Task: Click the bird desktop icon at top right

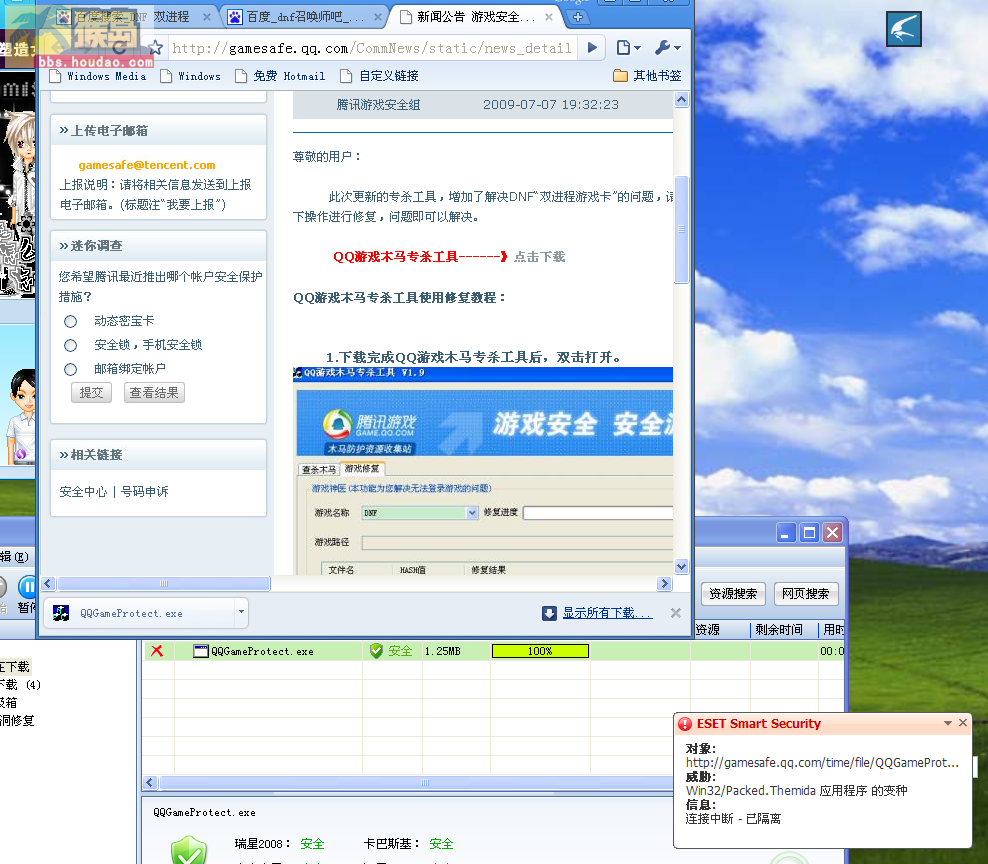Action: point(904,29)
